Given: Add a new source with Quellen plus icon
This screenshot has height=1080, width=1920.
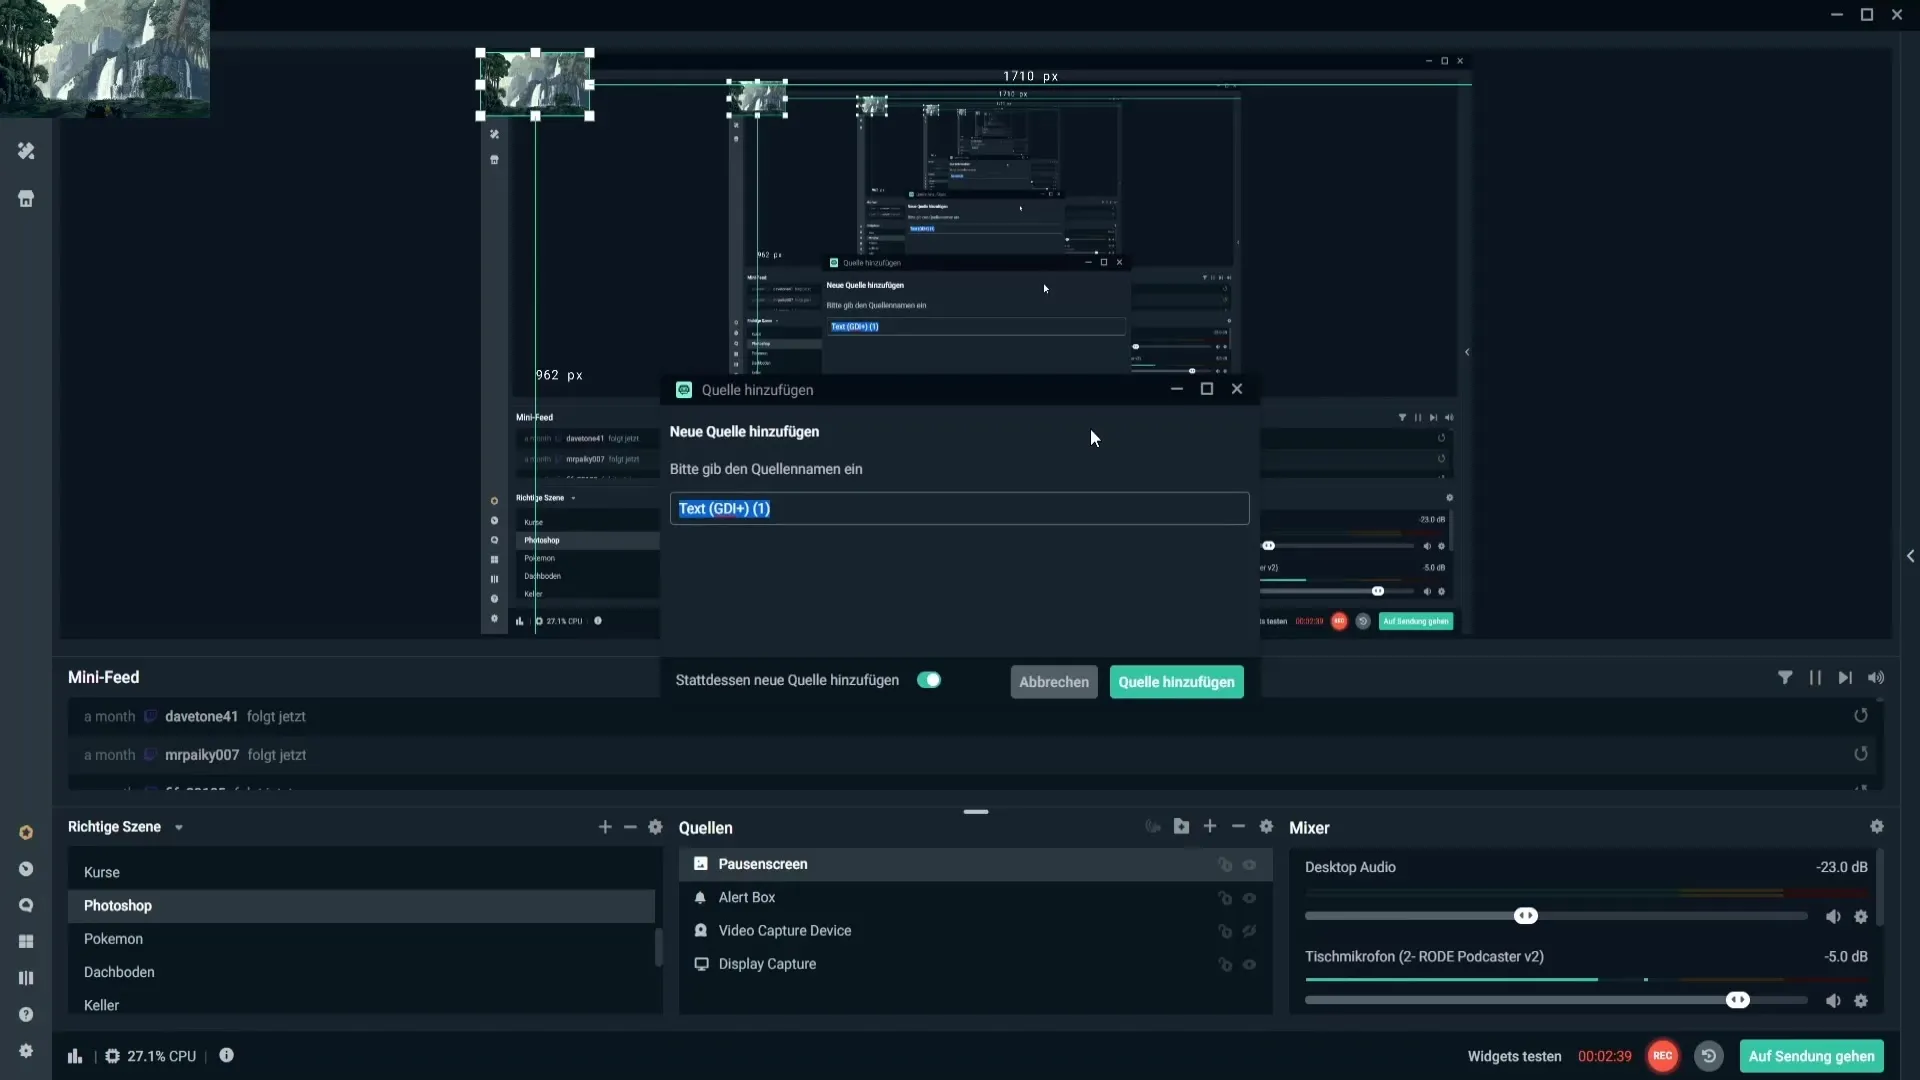Looking at the screenshot, I should click(1210, 826).
